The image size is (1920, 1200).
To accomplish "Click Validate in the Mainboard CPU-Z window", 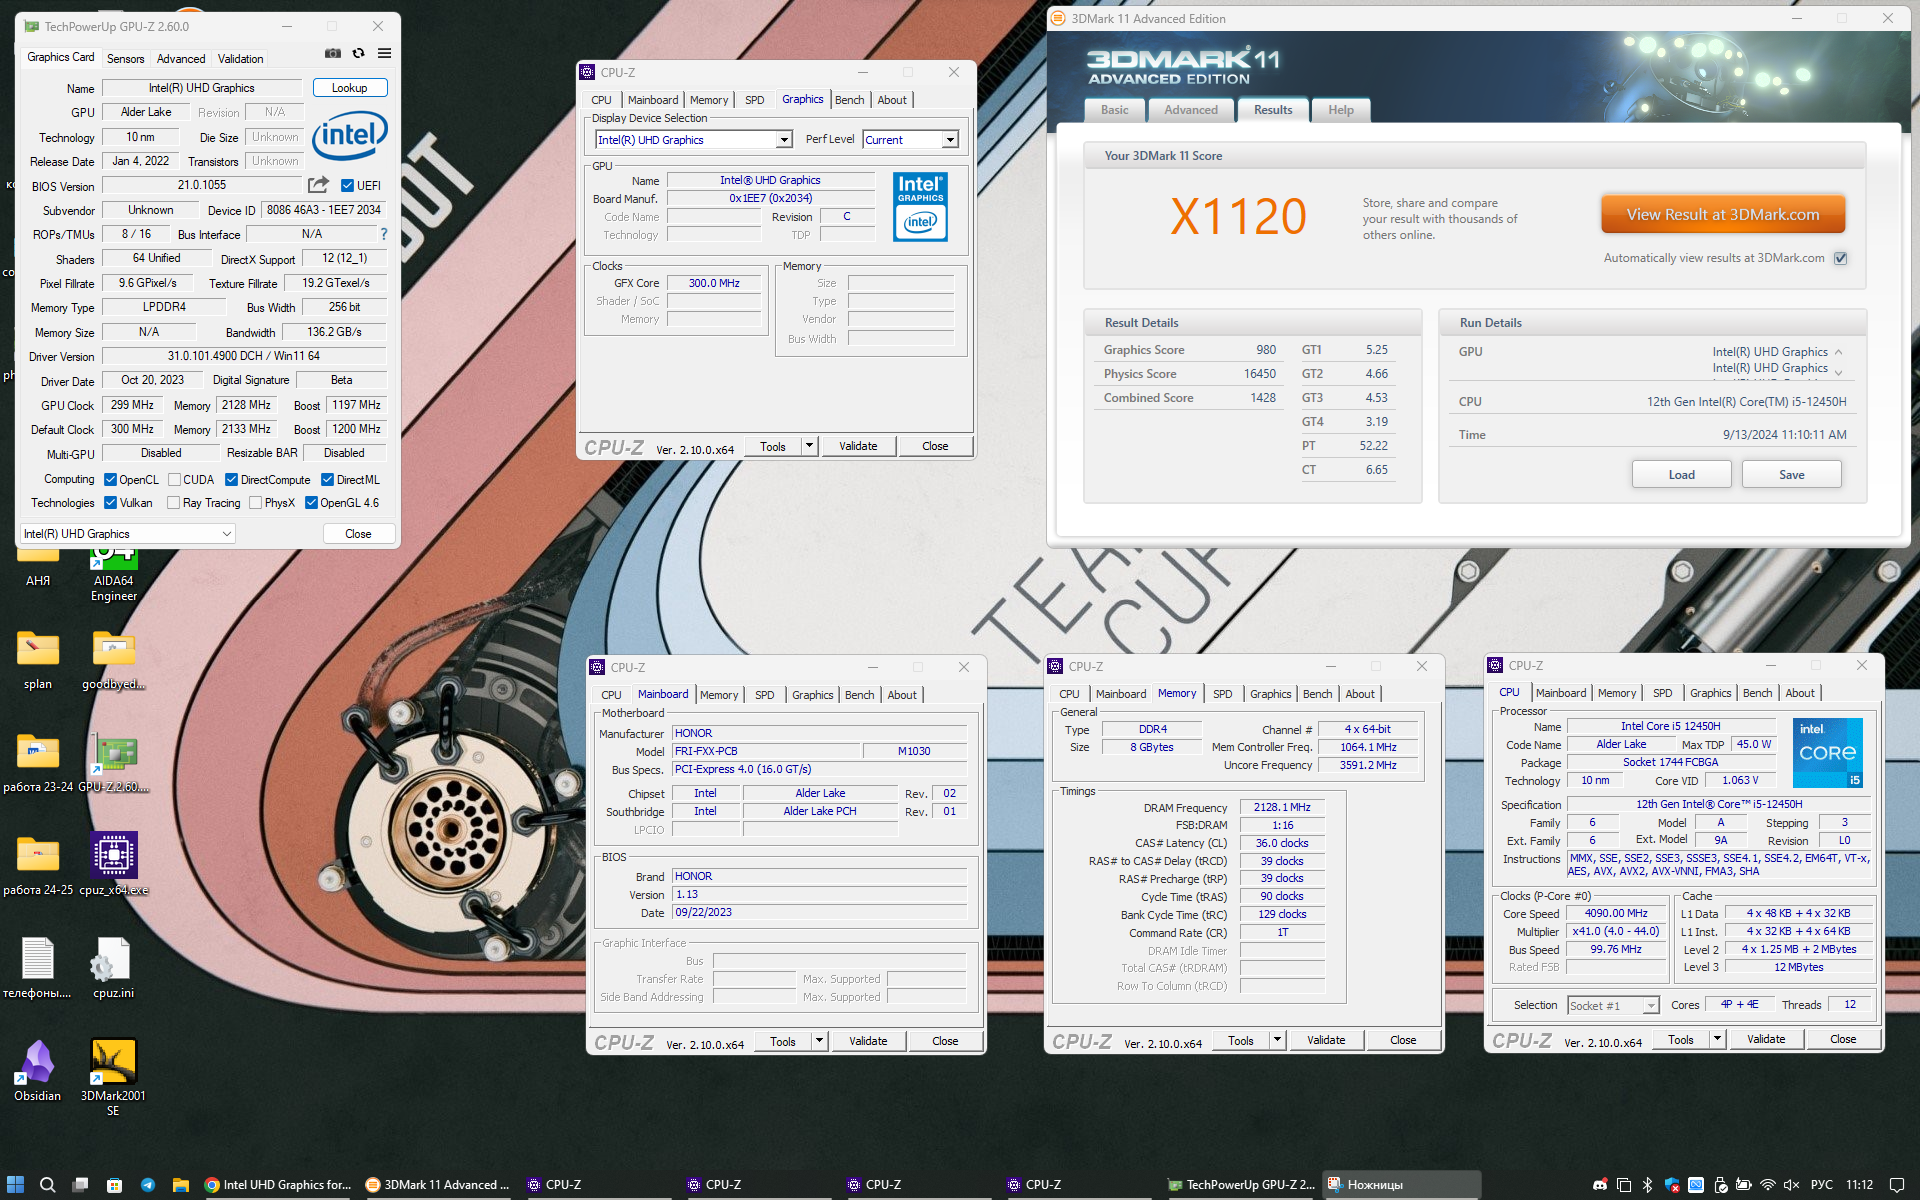I will point(868,1041).
